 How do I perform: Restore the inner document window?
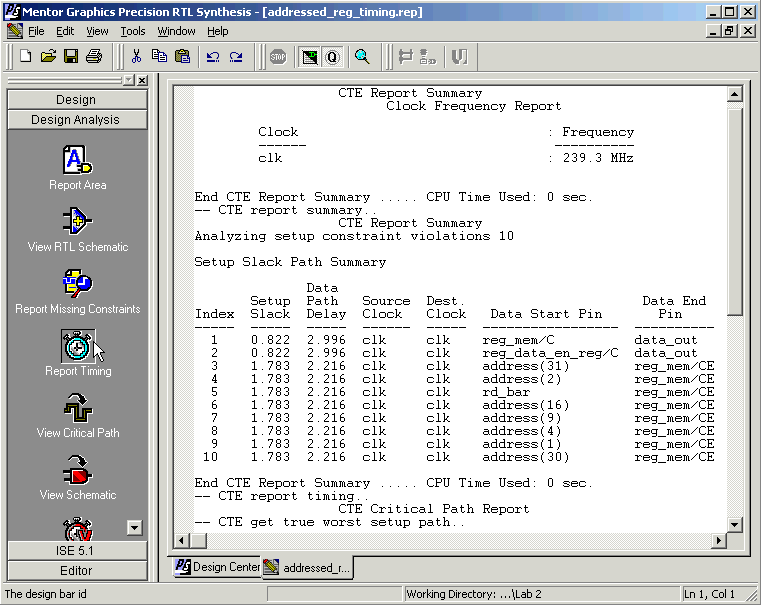tap(729, 31)
